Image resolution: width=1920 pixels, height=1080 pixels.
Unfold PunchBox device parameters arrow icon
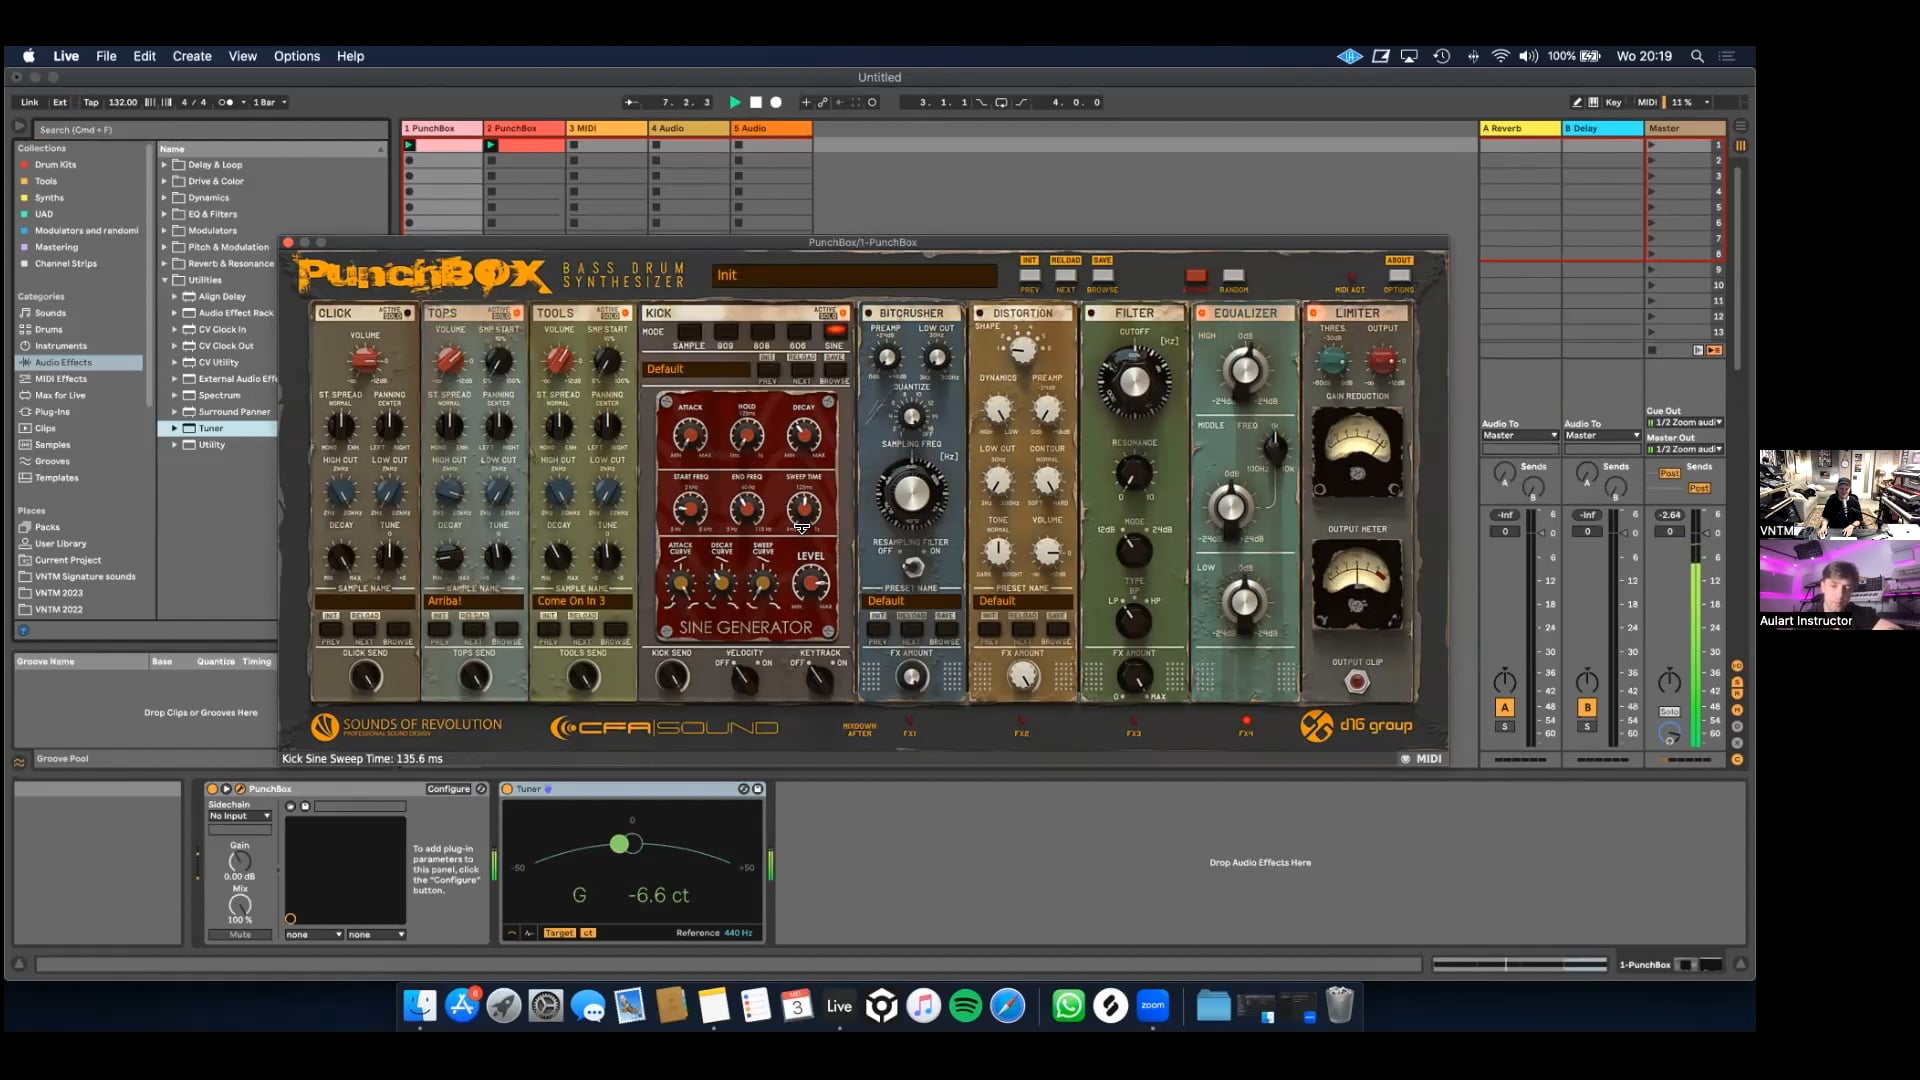pos(226,789)
